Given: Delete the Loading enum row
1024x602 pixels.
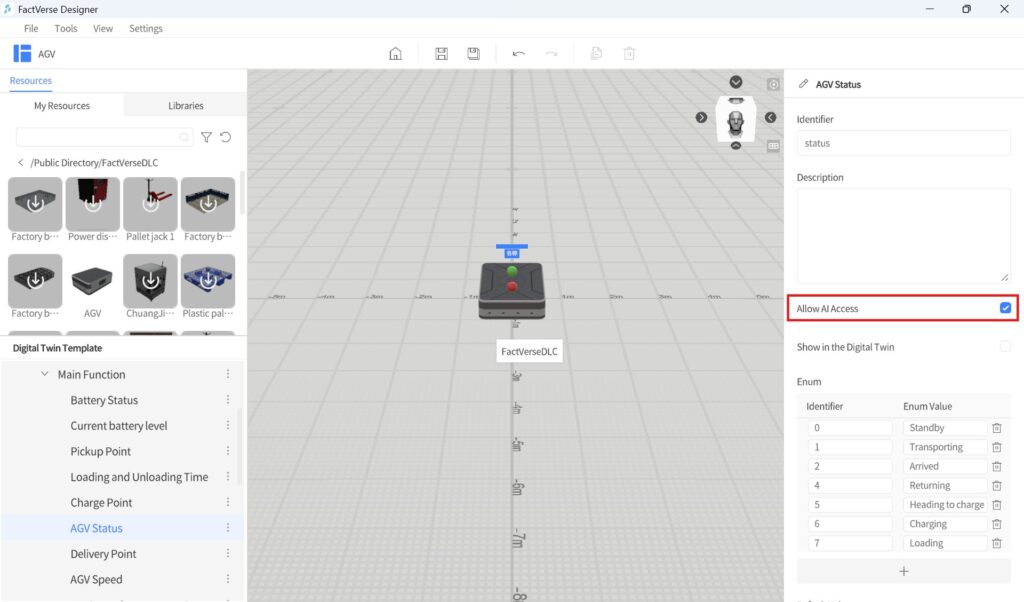Looking at the screenshot, I should pos(997,543).
